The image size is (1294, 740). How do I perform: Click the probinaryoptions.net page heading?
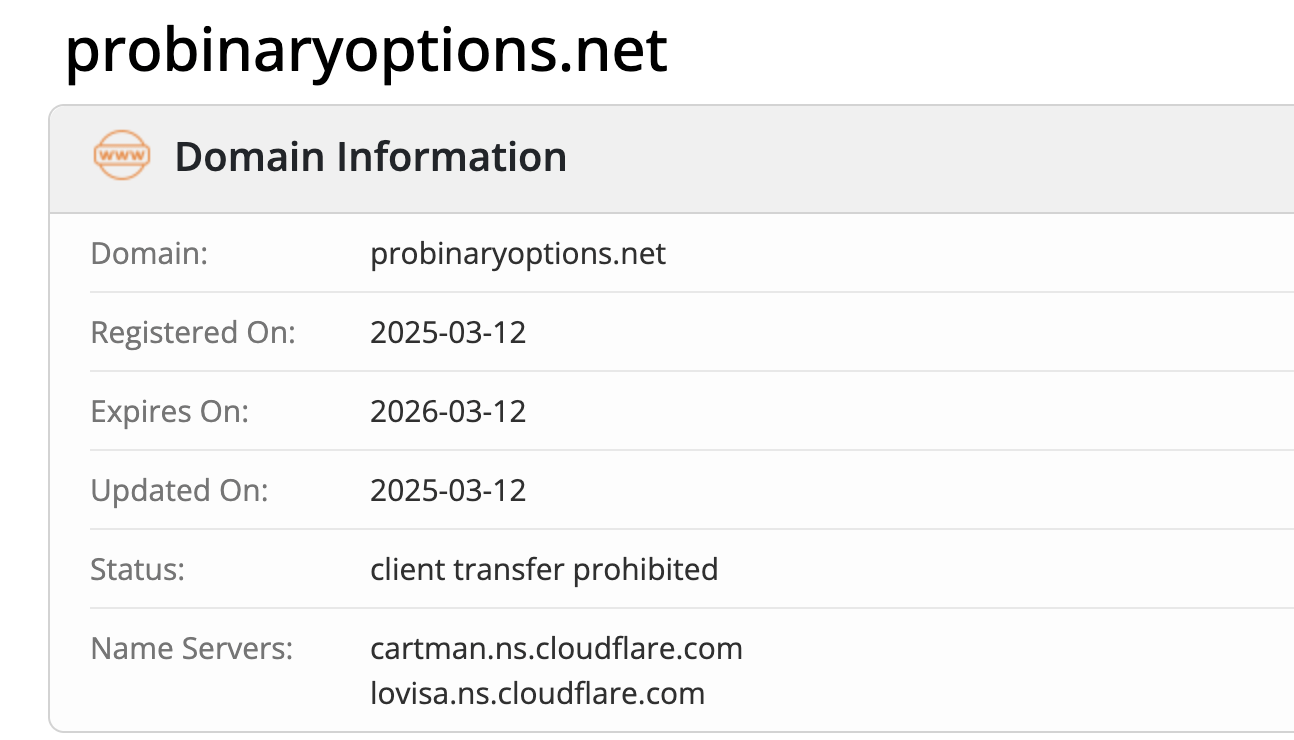(x=365, y=50)
